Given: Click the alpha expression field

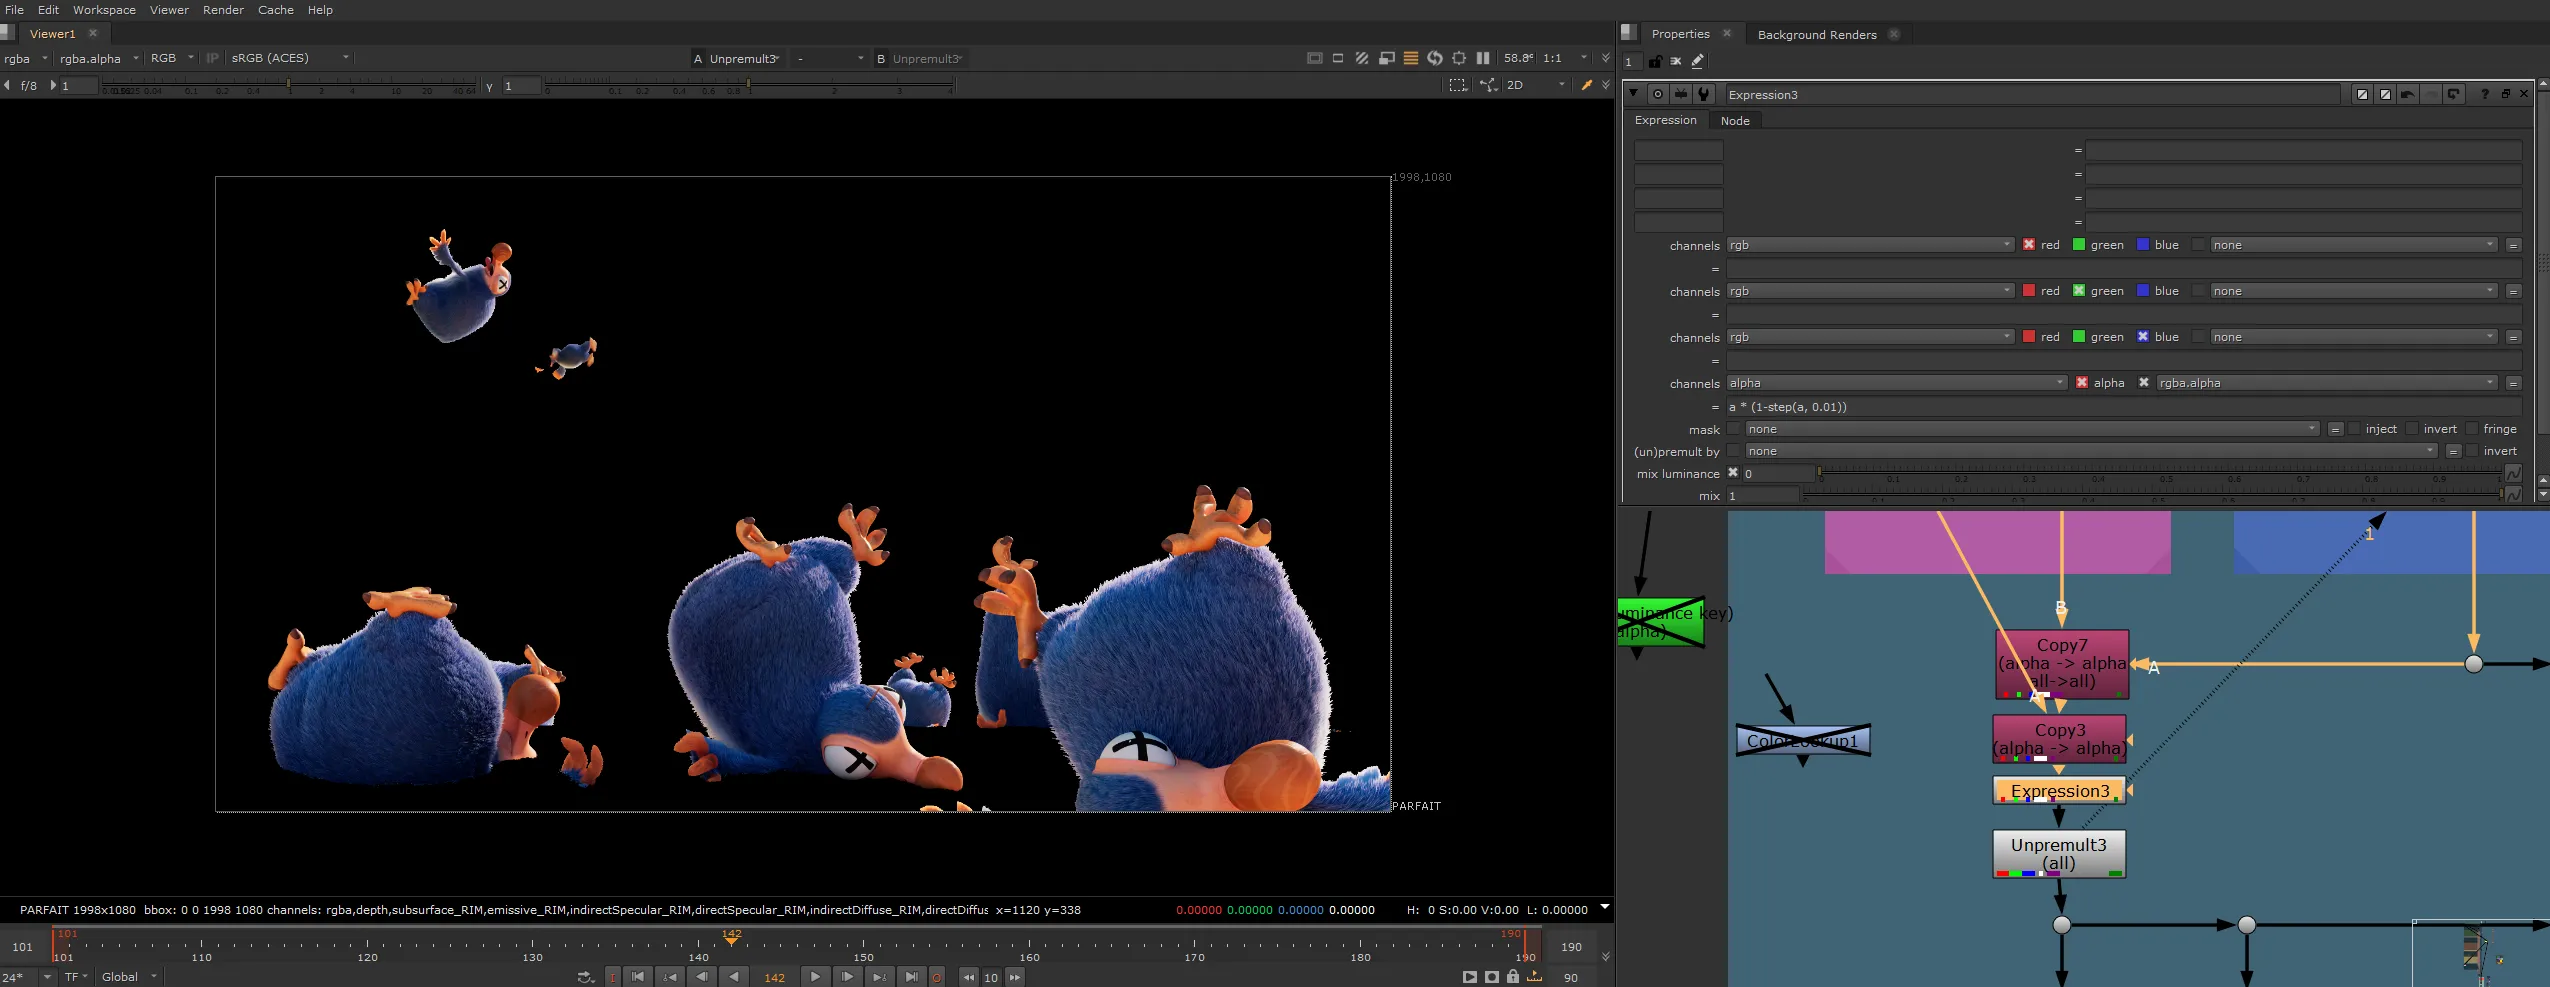Looking at the screenshot, I should click(x=2124, y=407).
